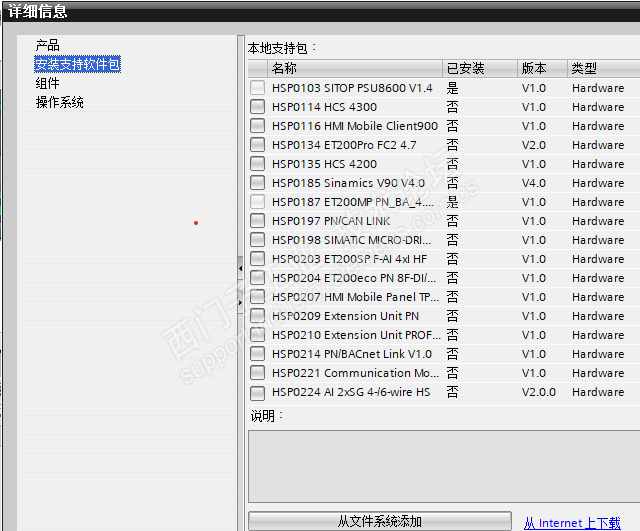Select 安装支持软件包 in the left navigation
Image resolution: width=640 pixels, height=531 pixels.
click(x=78, y=64)
